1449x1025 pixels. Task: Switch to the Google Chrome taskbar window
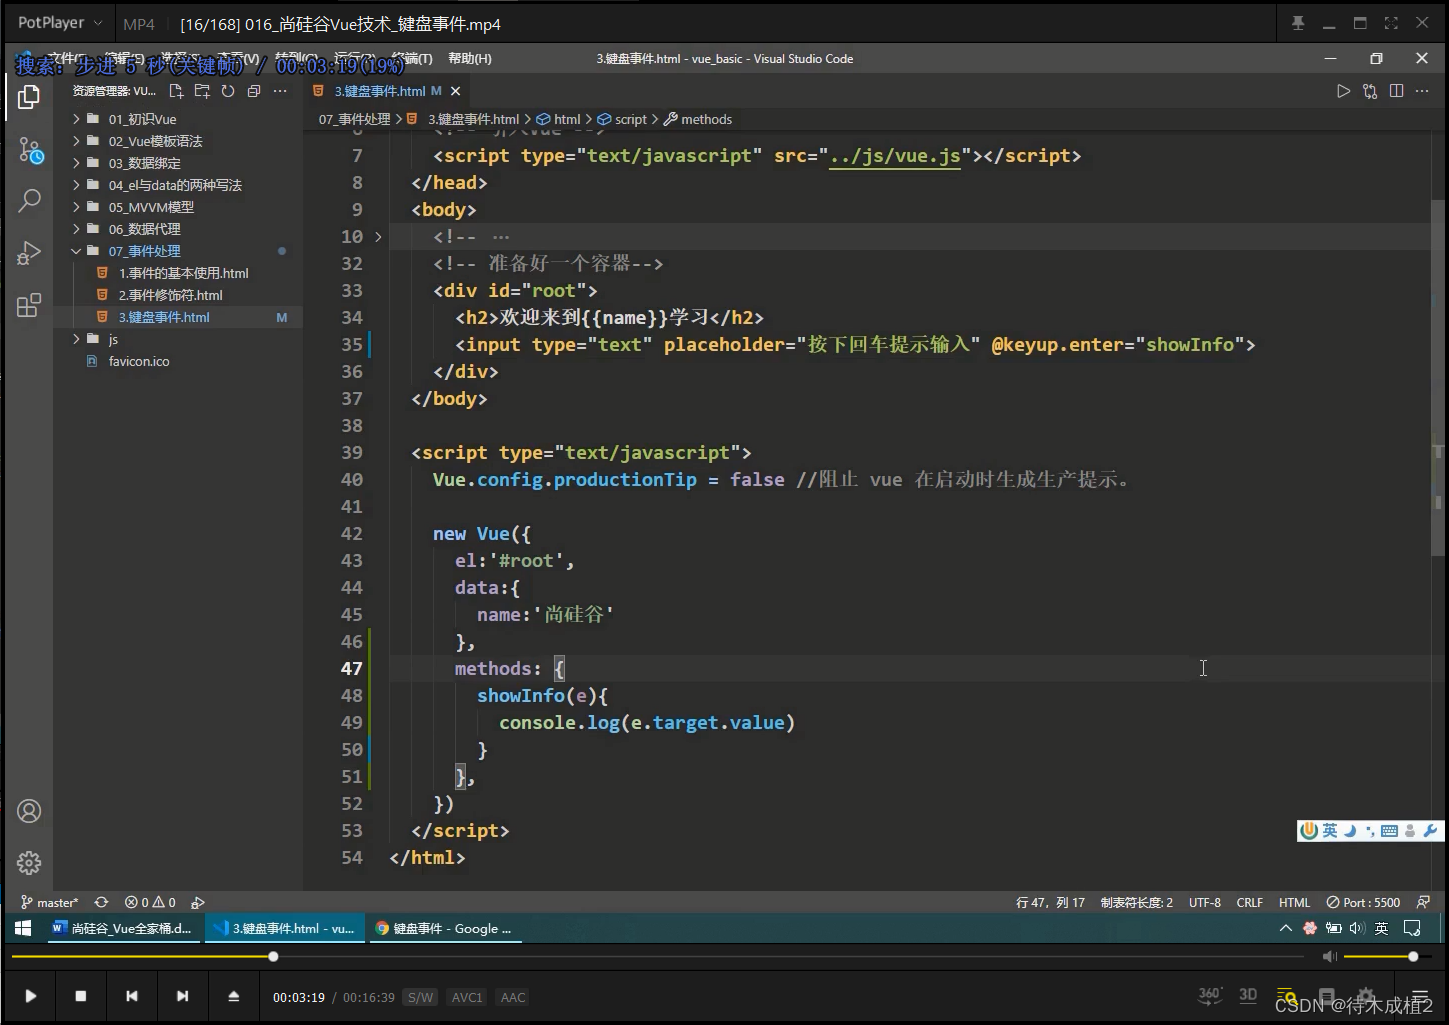point(444,928)
